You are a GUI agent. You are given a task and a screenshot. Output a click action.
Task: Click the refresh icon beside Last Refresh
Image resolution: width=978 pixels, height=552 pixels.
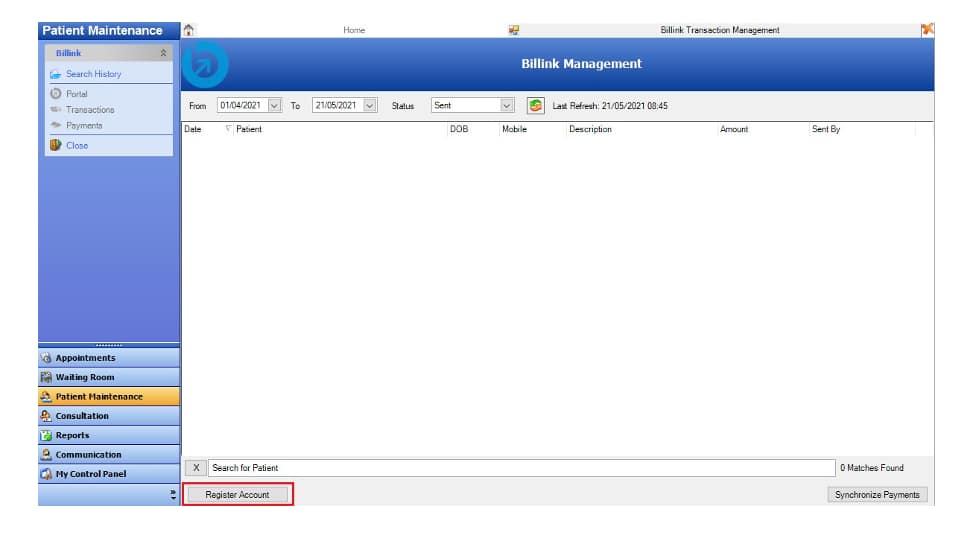pyautogui.click(x=536, y=105)
